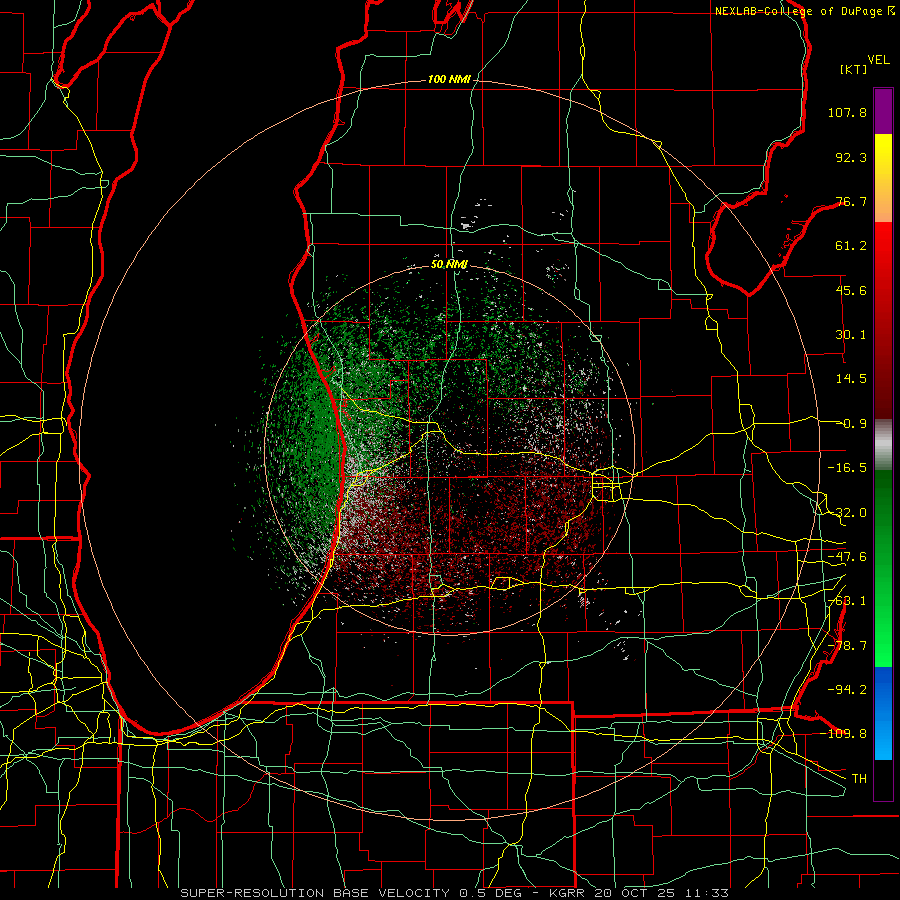Screen dimensions: 900x900
Task: Click the 76.7 velocity scale value
Action: coord(851,201)
